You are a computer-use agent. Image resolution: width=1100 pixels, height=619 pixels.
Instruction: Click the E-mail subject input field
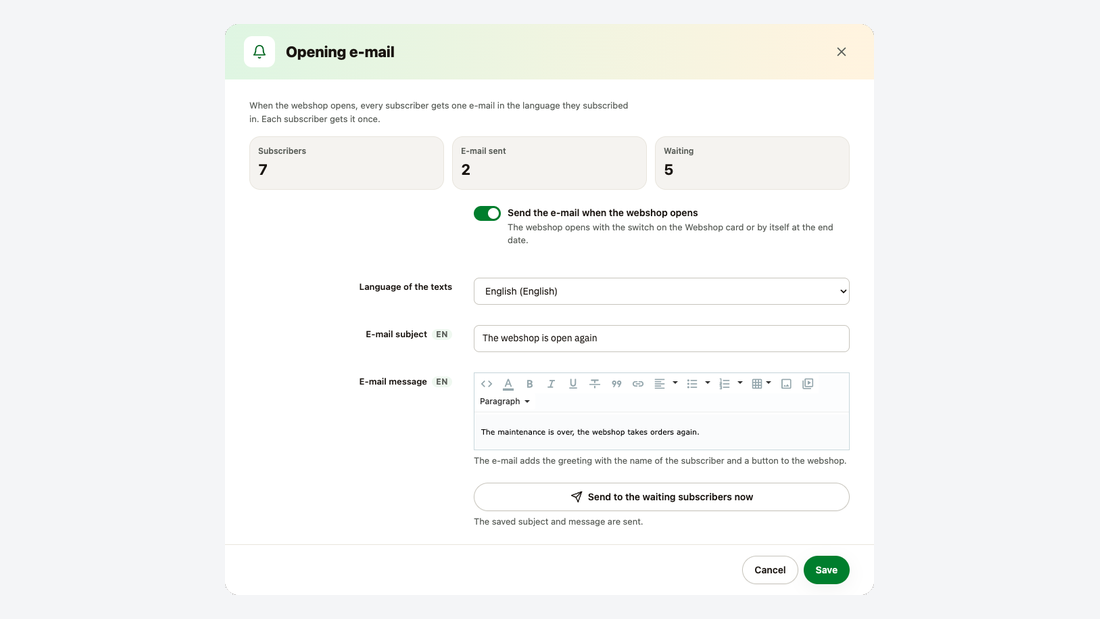pyautogui.click(x=662, y=338)
